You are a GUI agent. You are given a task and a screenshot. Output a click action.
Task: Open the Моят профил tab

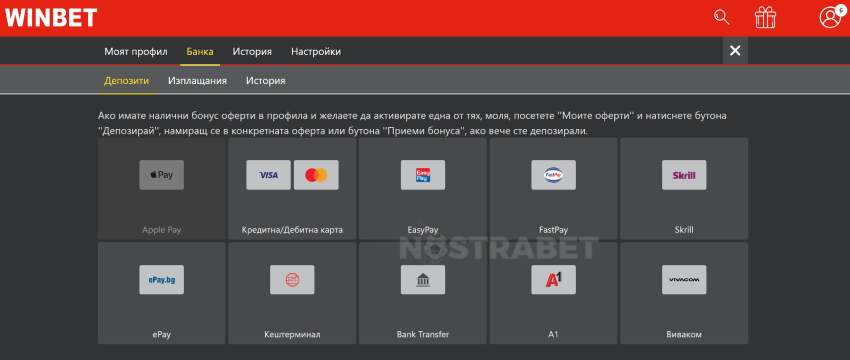pos(136,52)
